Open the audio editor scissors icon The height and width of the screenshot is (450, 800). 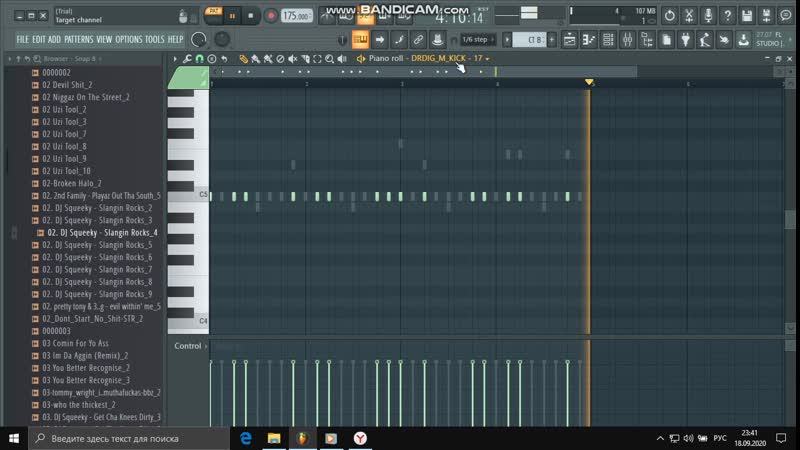[689, 16]
